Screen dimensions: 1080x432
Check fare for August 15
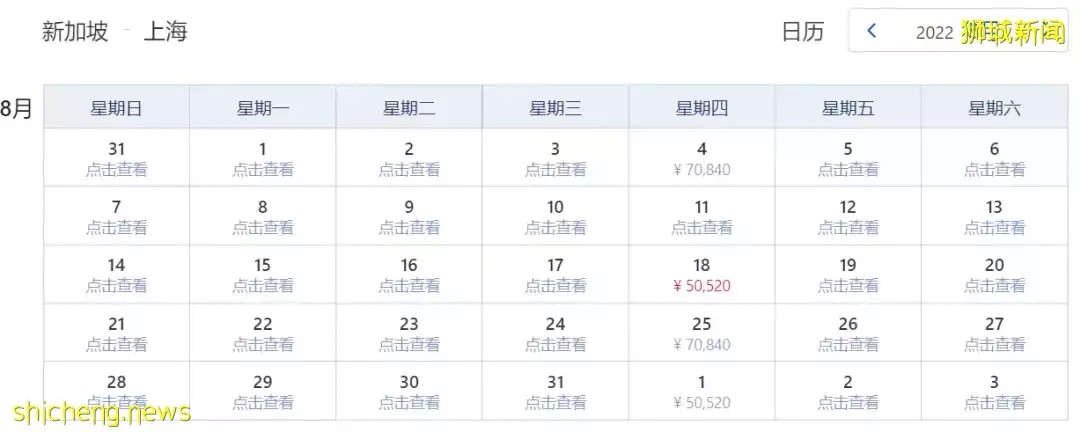pos(262,275)
